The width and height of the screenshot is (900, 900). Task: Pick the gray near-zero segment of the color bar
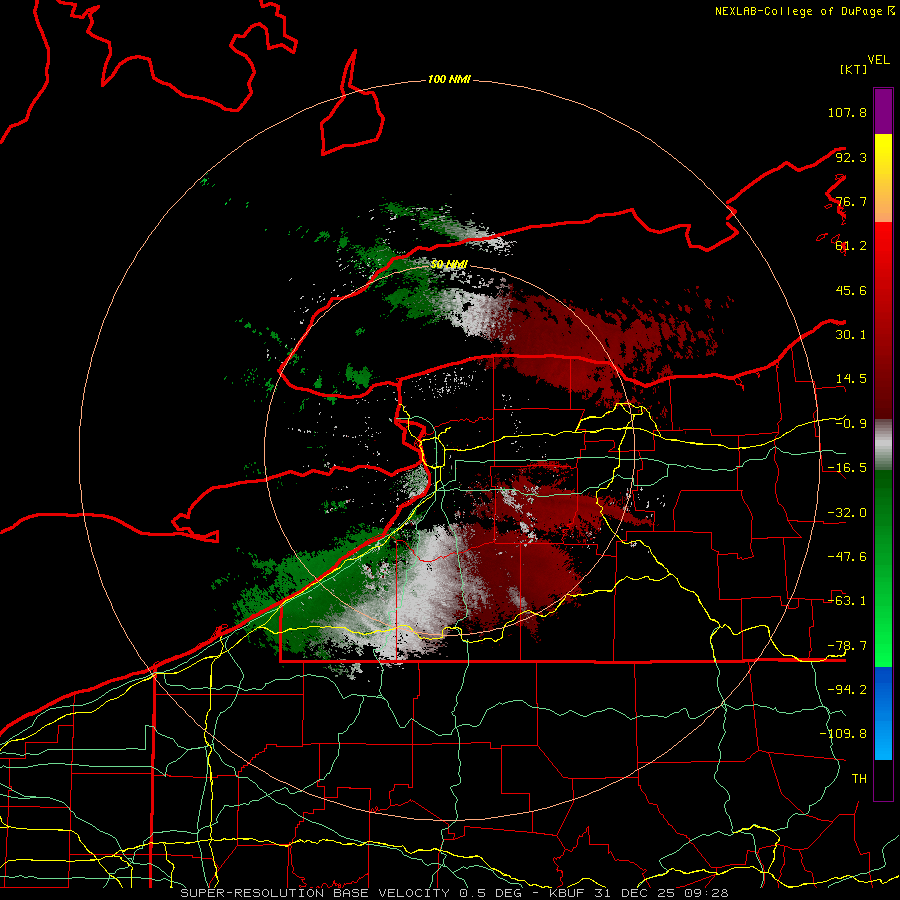(x=883, y=445)
